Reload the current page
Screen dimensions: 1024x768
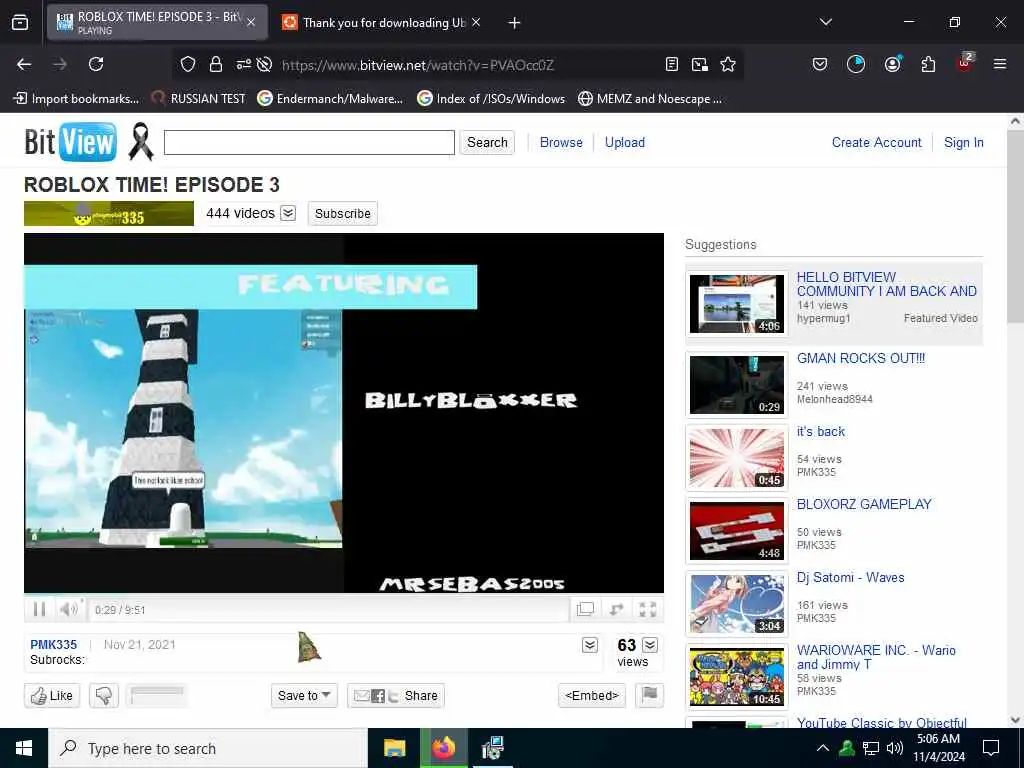click(96, 64)
